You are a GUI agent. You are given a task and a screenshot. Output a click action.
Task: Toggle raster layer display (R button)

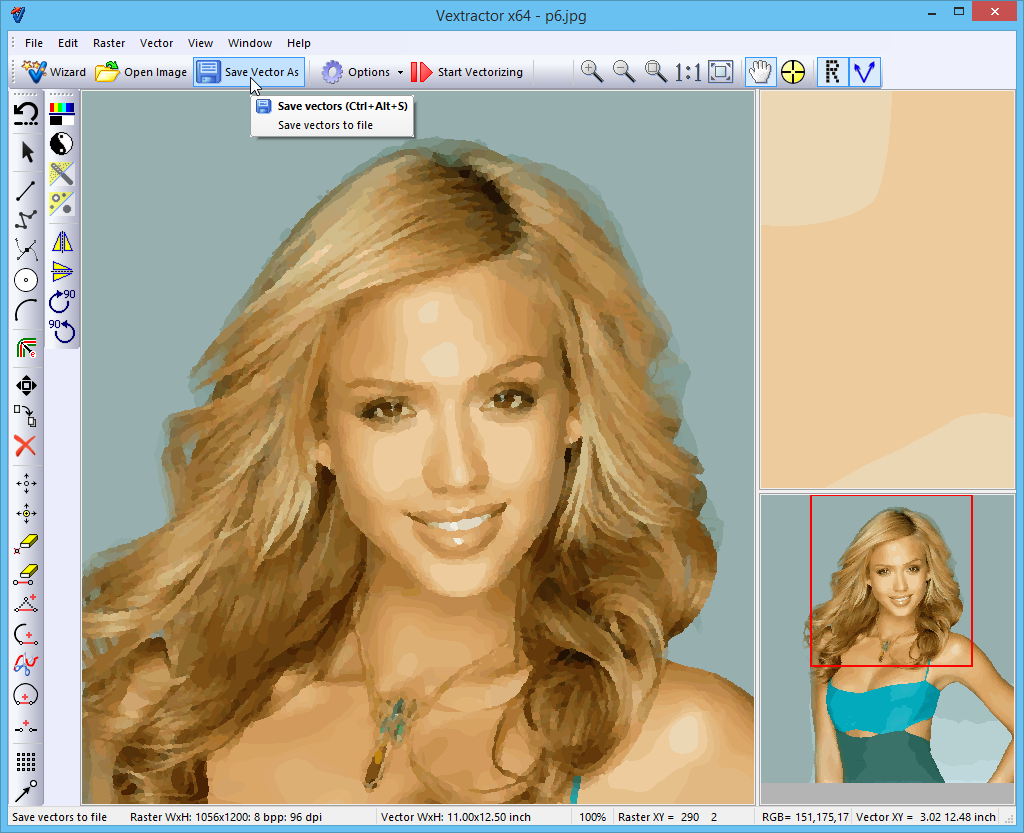pyautogui.click(x=832, y=72)
